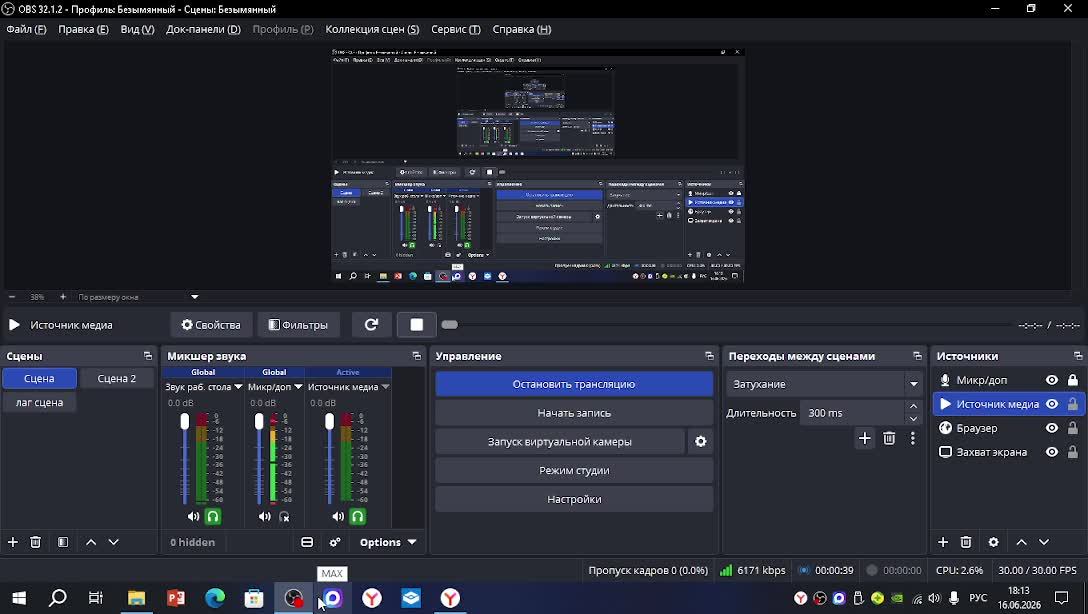Open Свойства of the media source

click(x=211, y=325)
